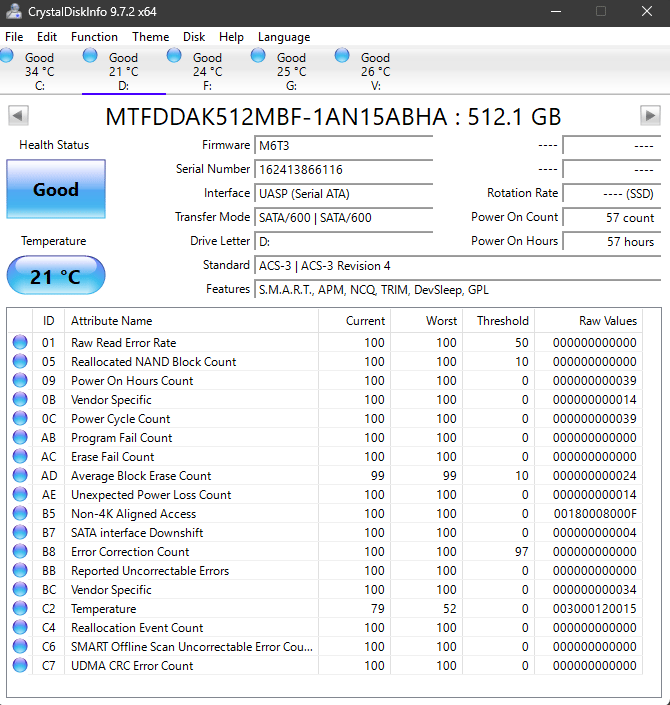
Task: Click the Transfer Mode field SATA/600
Action: click(x=344, y=218)
